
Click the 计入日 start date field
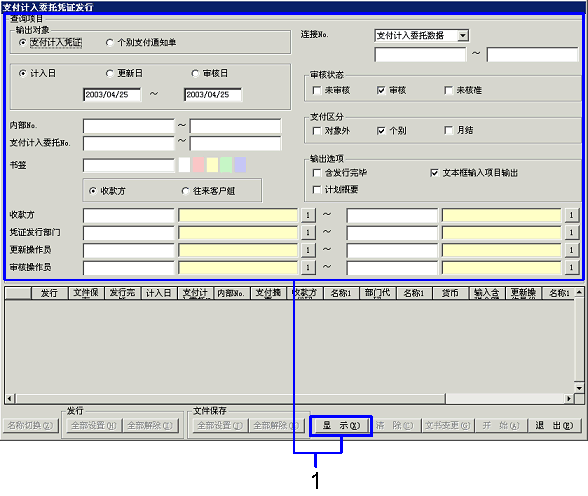coord(112,94)
